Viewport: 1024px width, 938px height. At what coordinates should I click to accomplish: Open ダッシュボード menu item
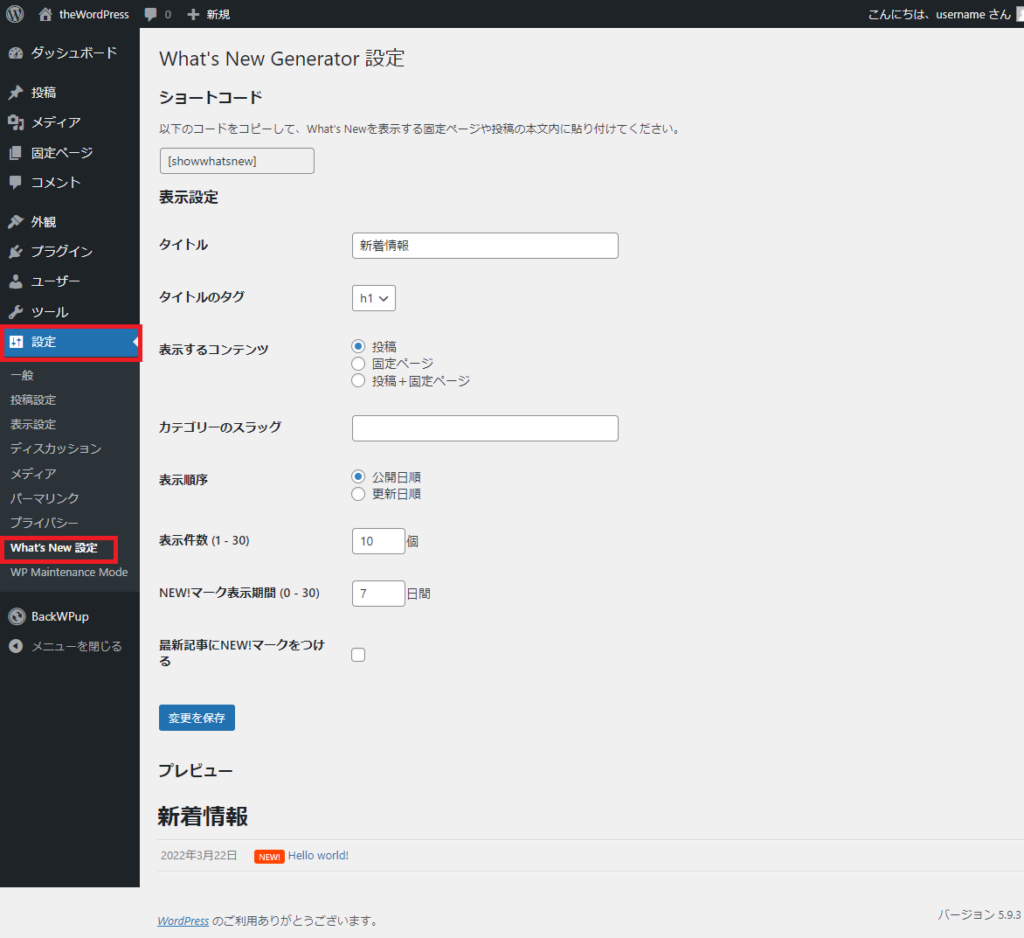tap(70, 53)
